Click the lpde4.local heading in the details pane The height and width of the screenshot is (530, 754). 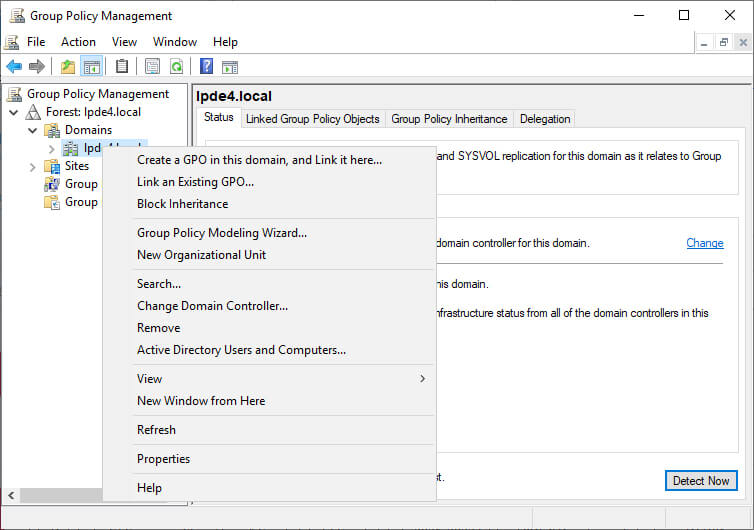(x=234, y=96)
